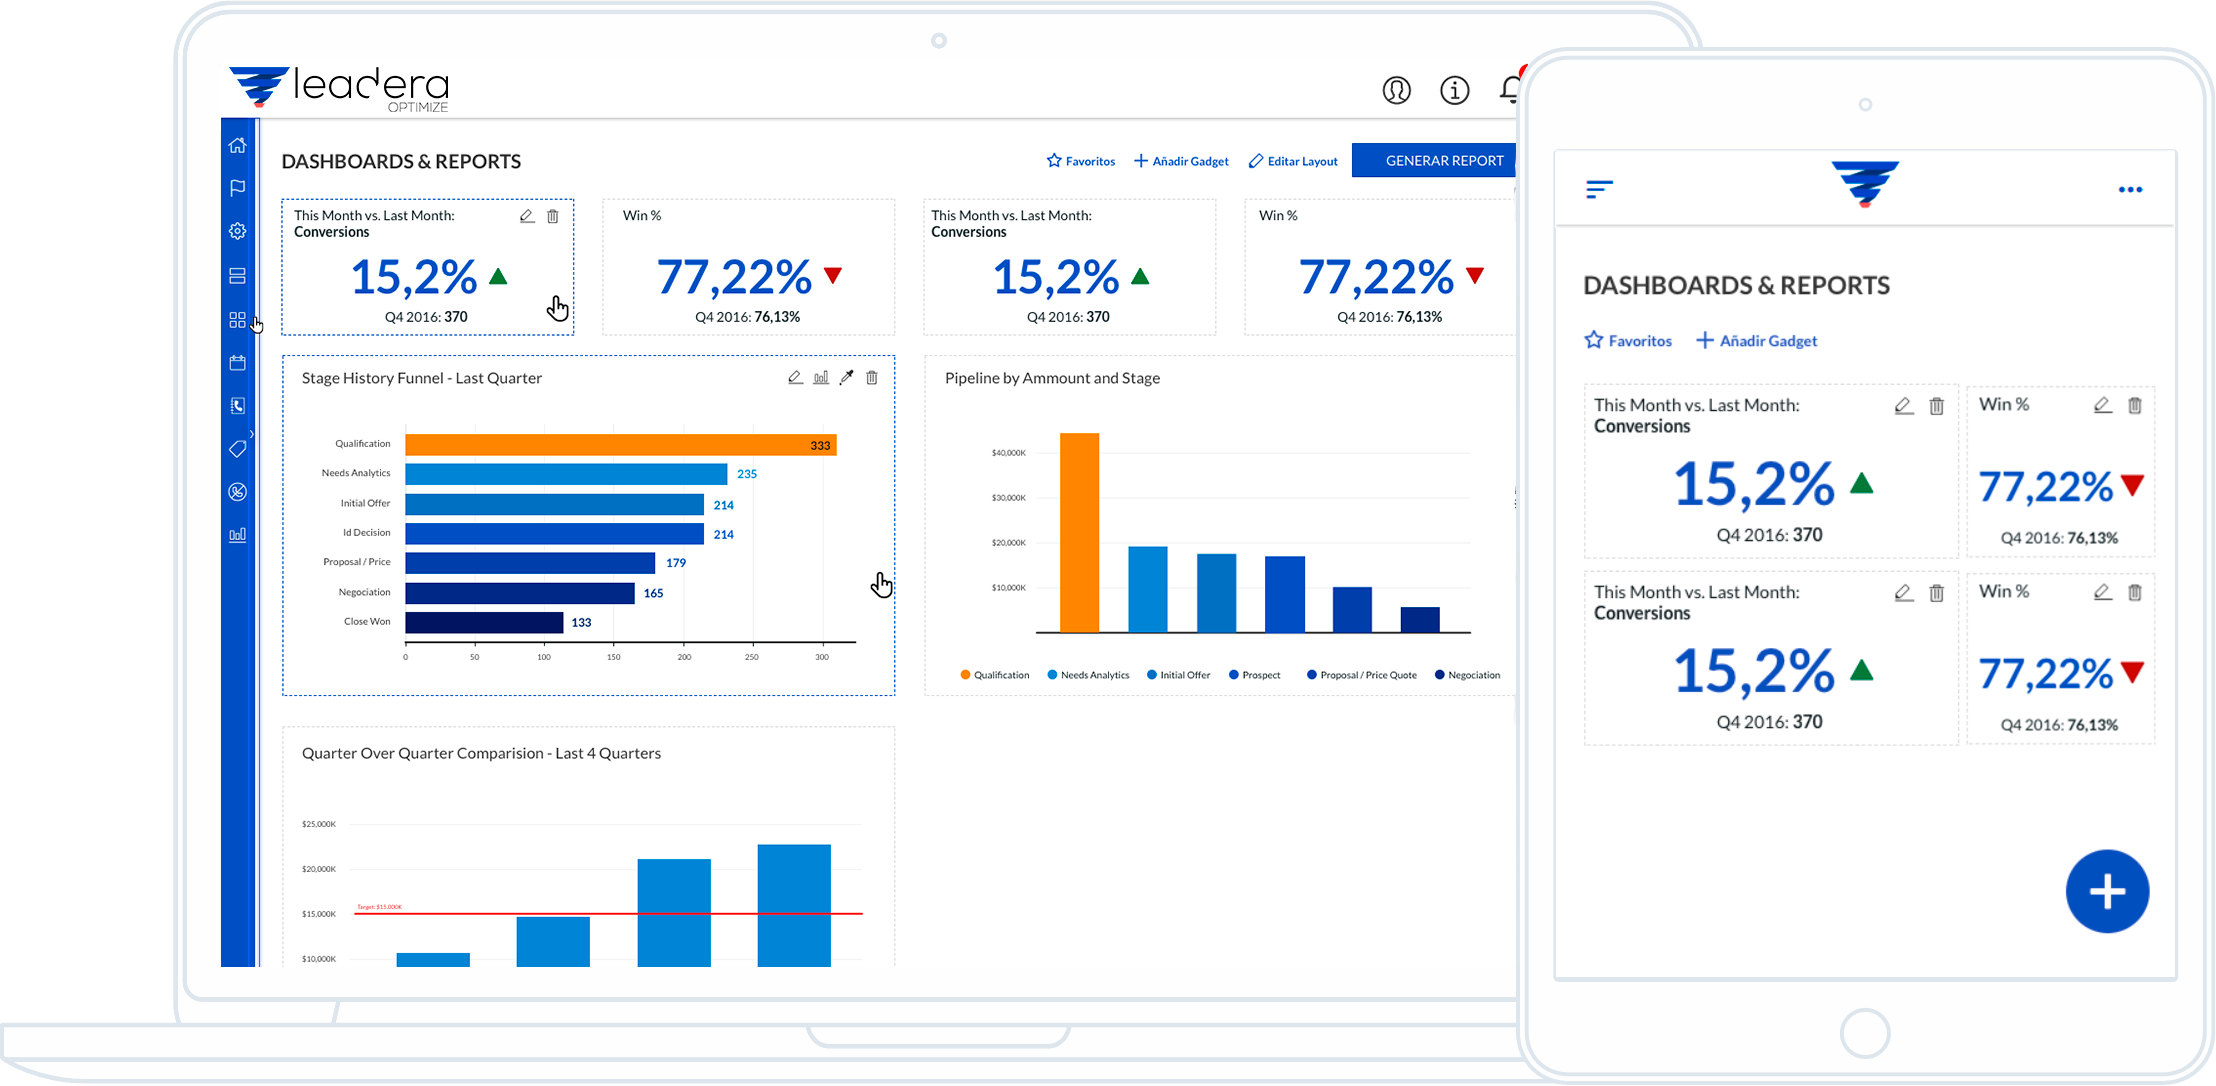Screen dimensions: 2216x1086
Task: Expand the sidebar with the small chevron
Action: pos(252,434)
